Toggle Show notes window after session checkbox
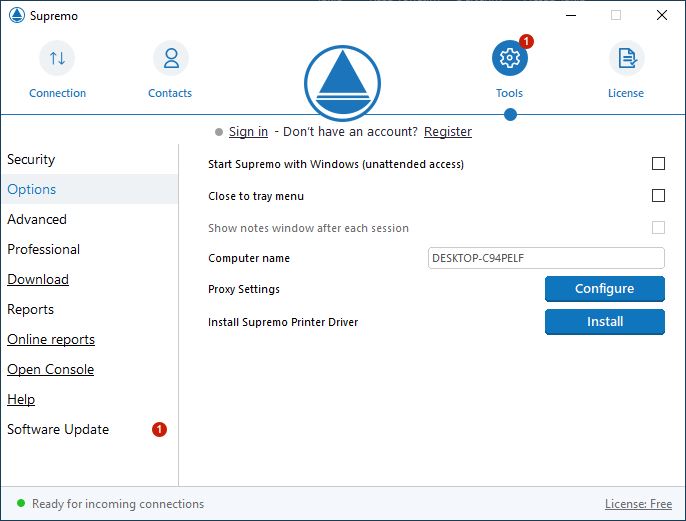 pos(658,227)
